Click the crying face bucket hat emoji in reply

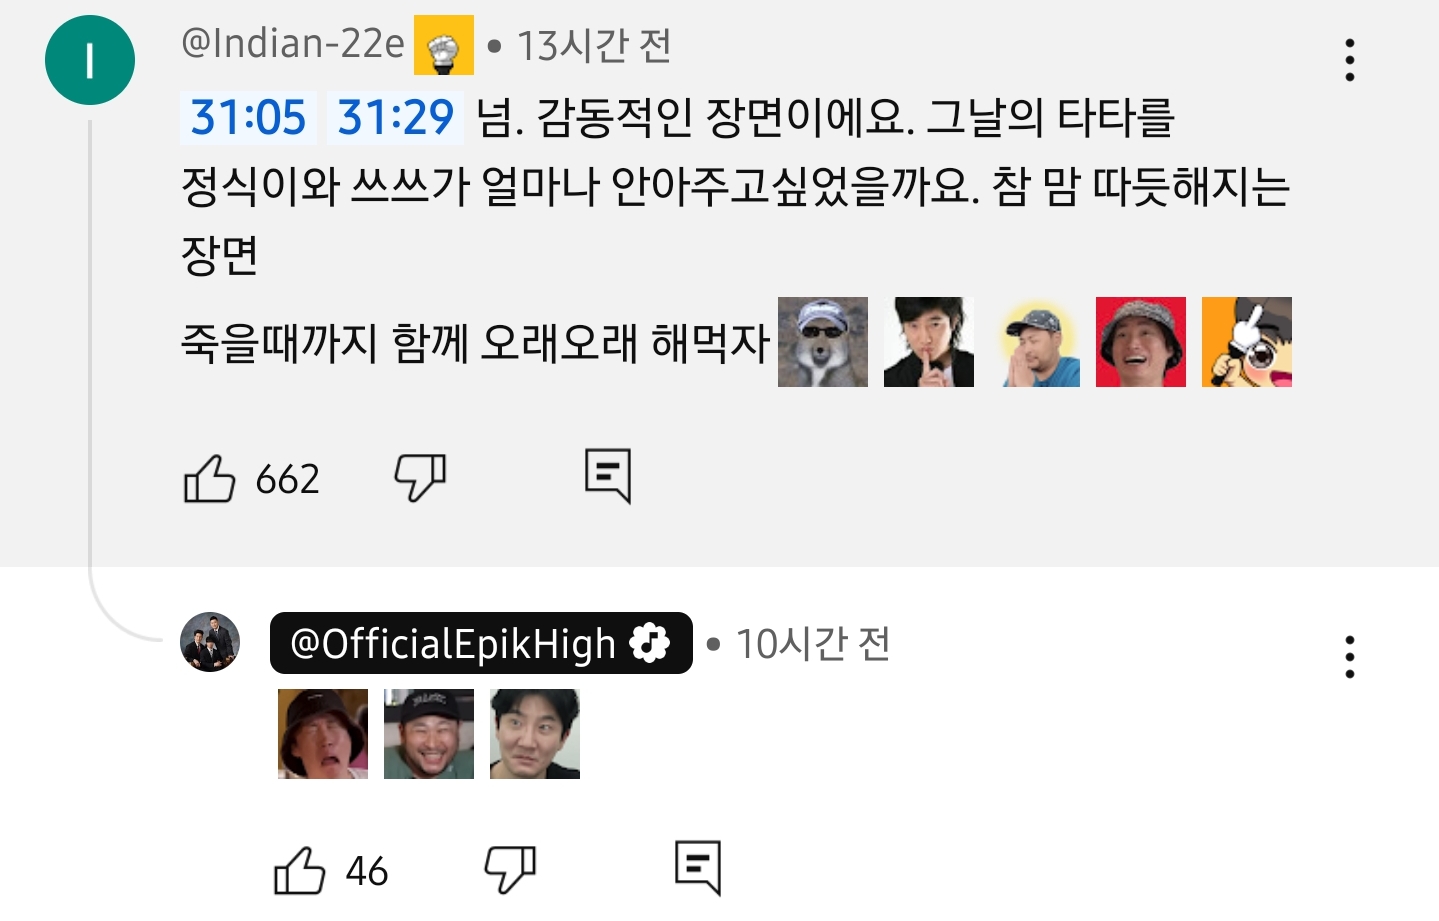point(323,734)
